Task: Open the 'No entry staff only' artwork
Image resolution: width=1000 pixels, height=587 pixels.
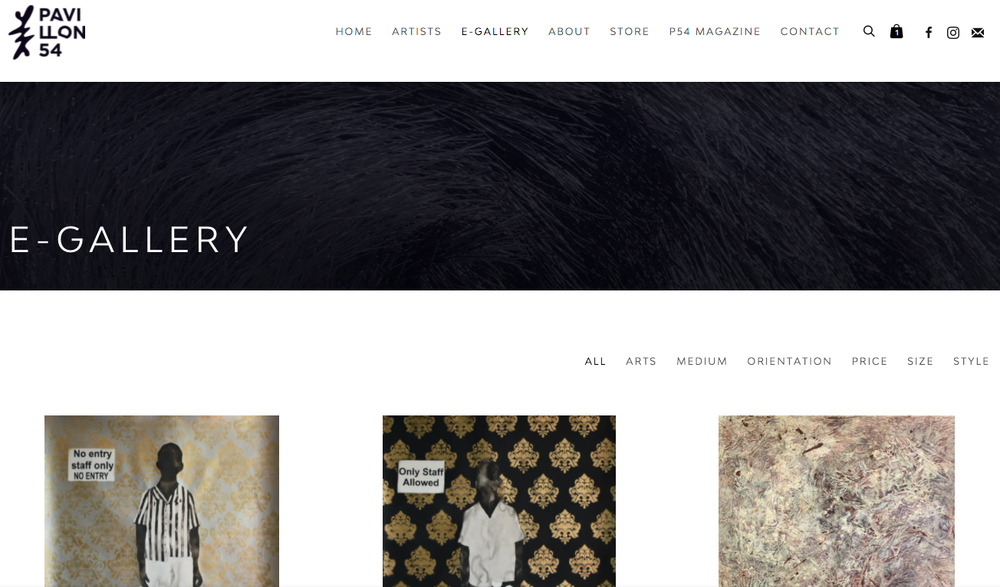Action: point(161,501)
